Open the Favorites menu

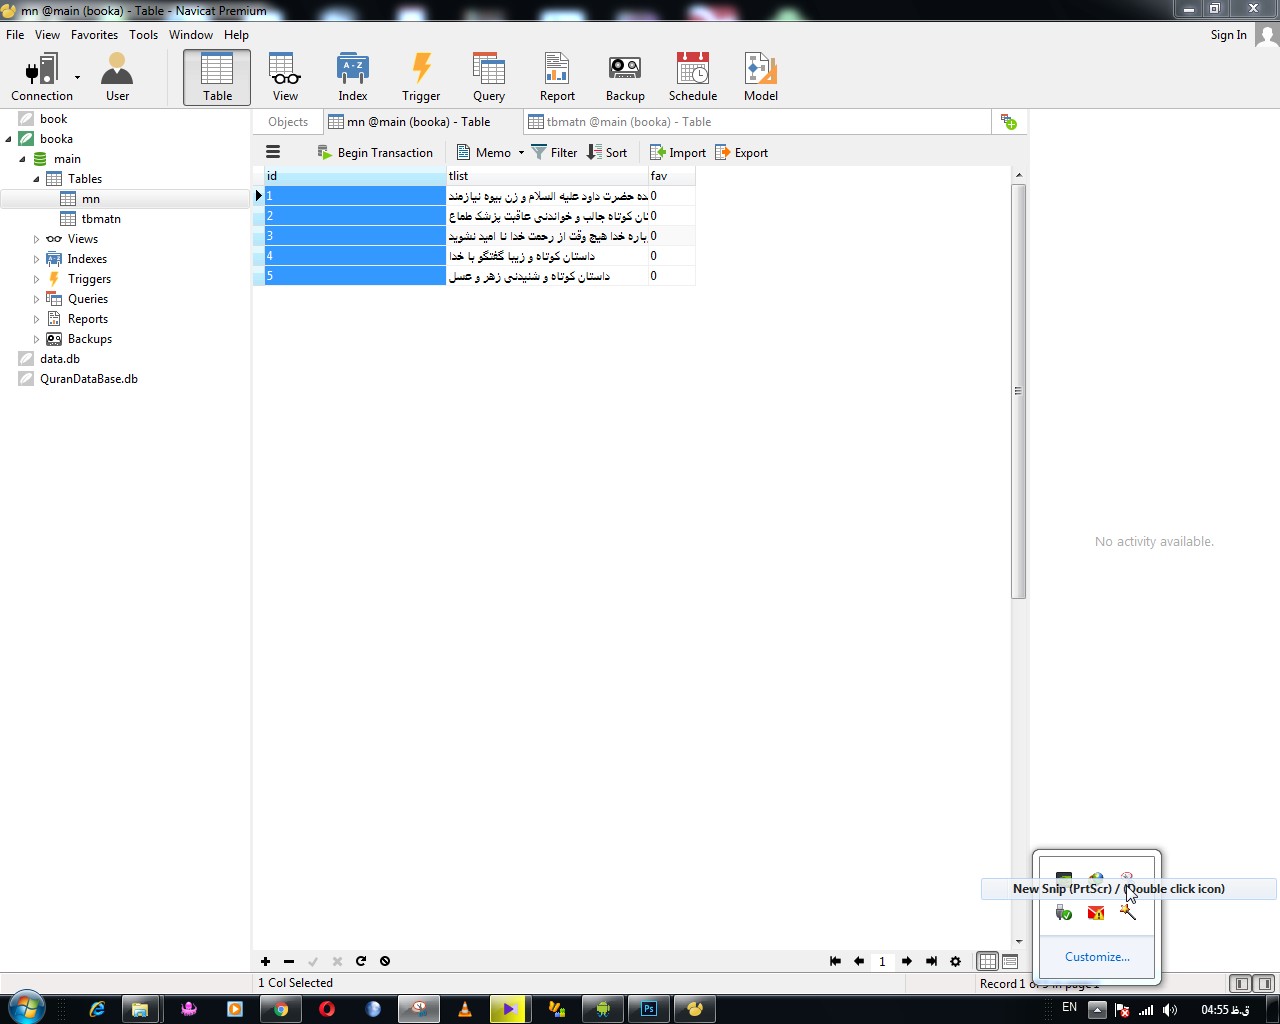pyautogui.click(x=94, y=35)
